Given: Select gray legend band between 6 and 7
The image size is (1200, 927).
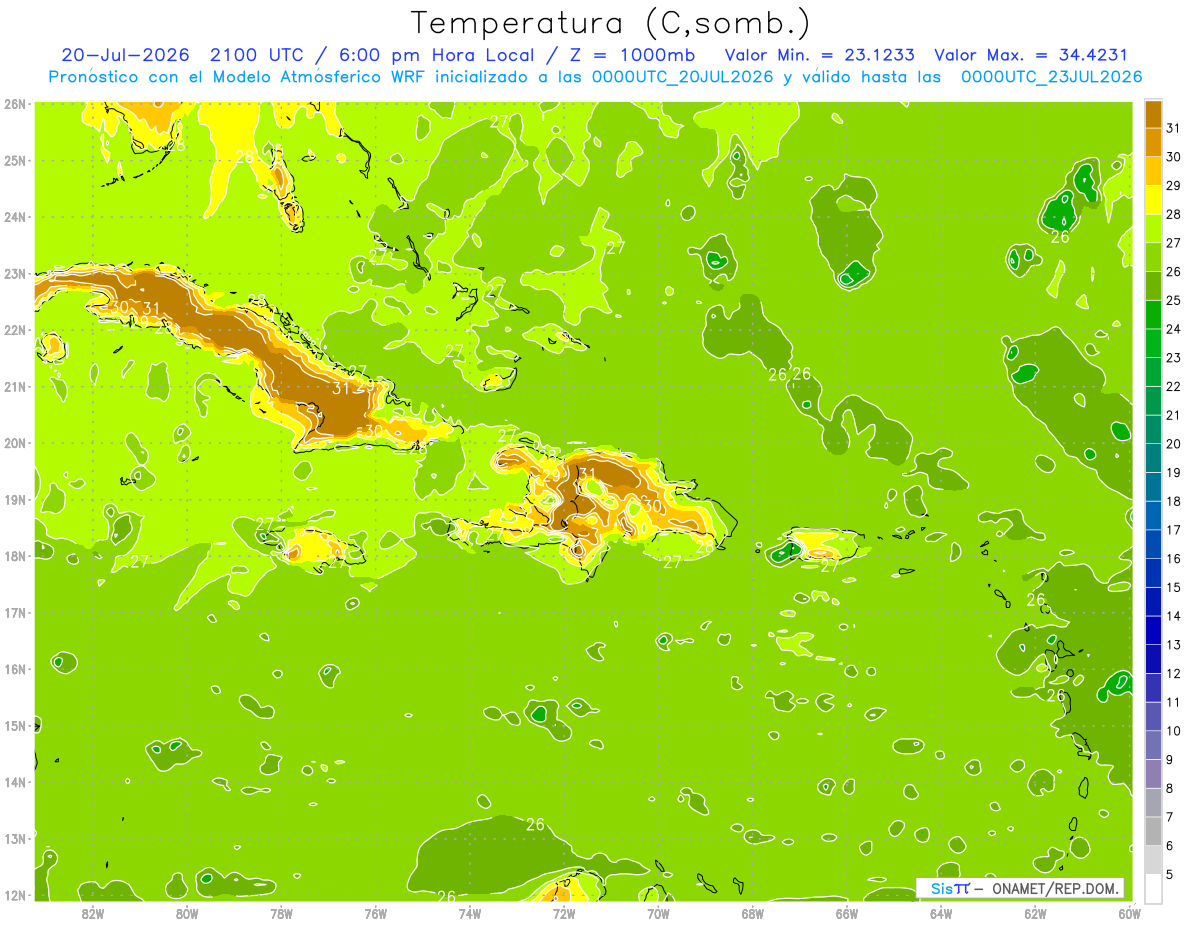Looking at the screenshot, I should (1153, 831).
